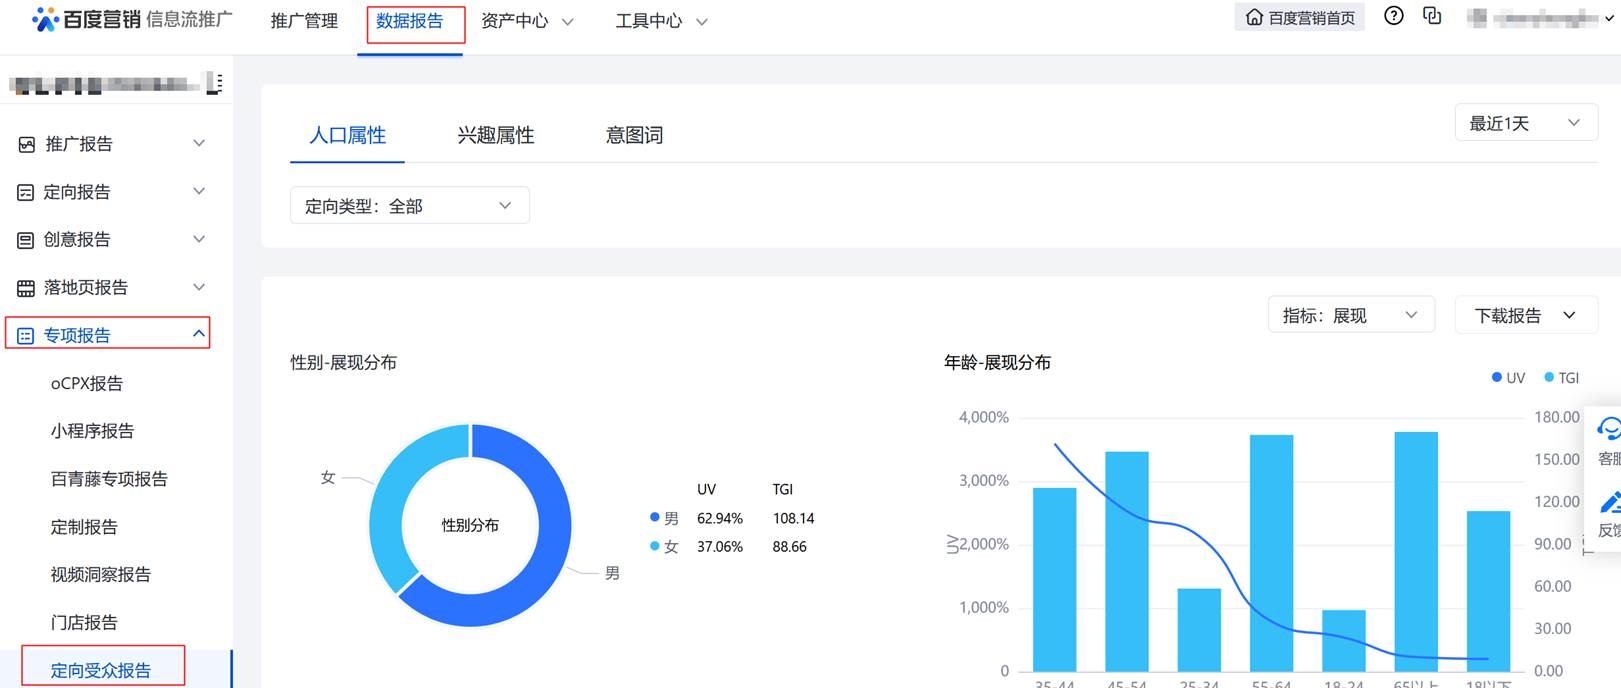Open the 定向类型 全部 dropdown
1621x688 pixels.
(x=409, y=206)
